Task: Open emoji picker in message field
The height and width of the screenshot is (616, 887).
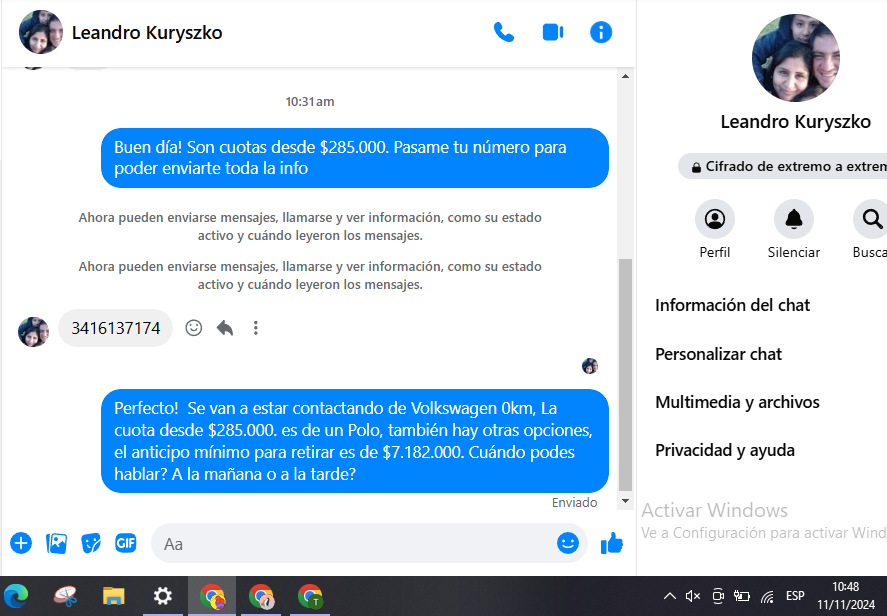Action: [x=567, y=543]
